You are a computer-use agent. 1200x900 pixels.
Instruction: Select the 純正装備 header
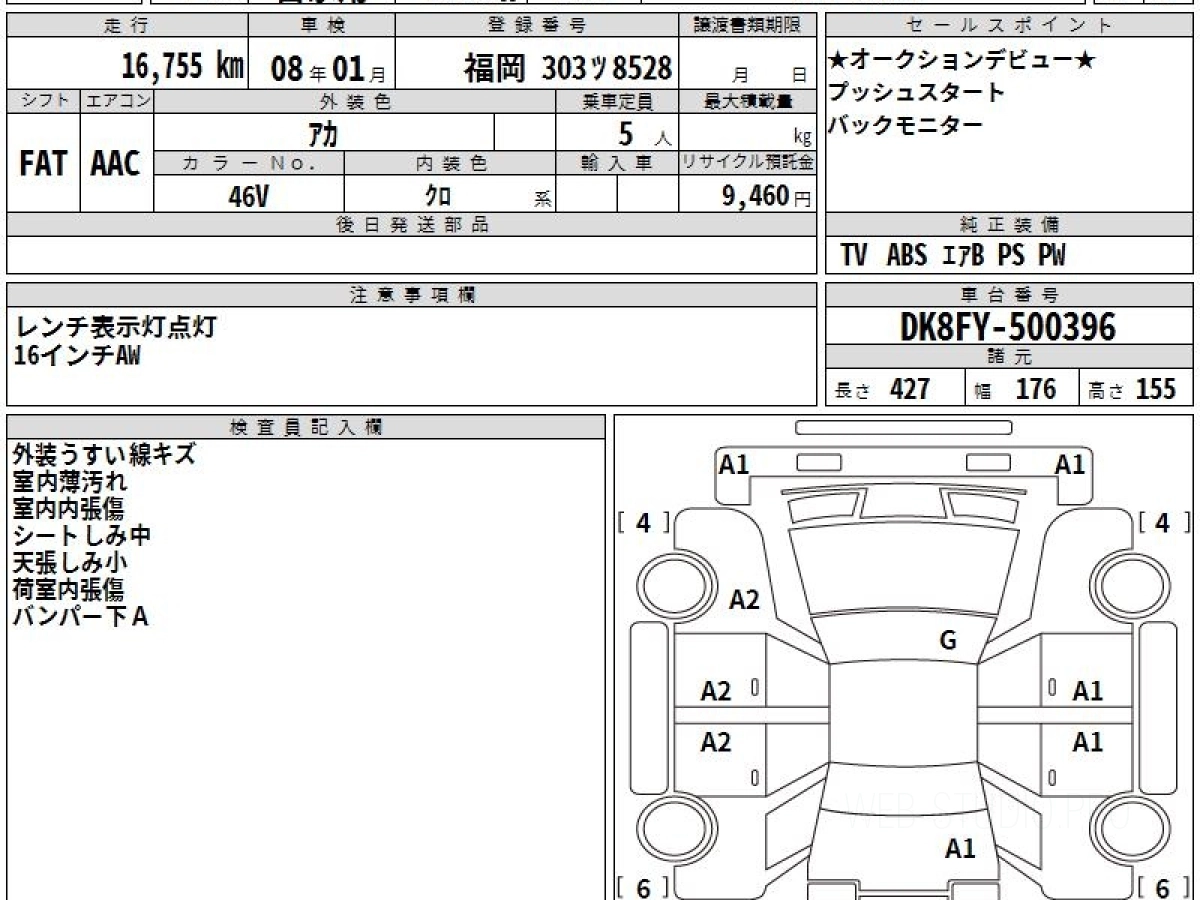[1009, 225]
